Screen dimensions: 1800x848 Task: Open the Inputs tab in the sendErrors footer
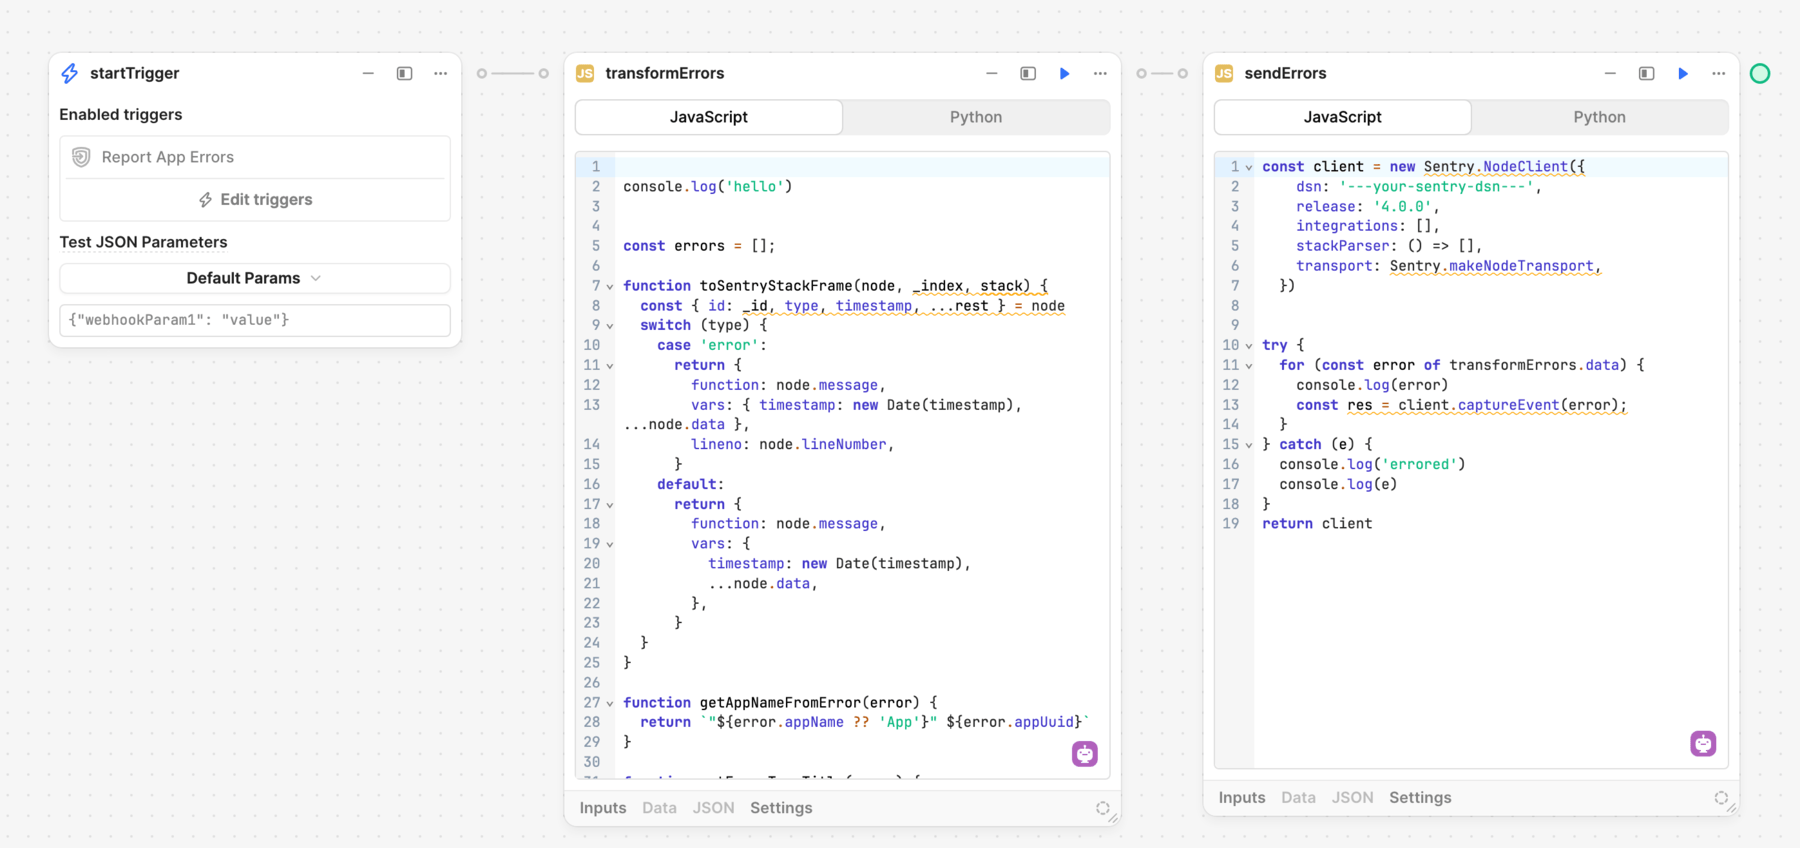click(1242, 798)
